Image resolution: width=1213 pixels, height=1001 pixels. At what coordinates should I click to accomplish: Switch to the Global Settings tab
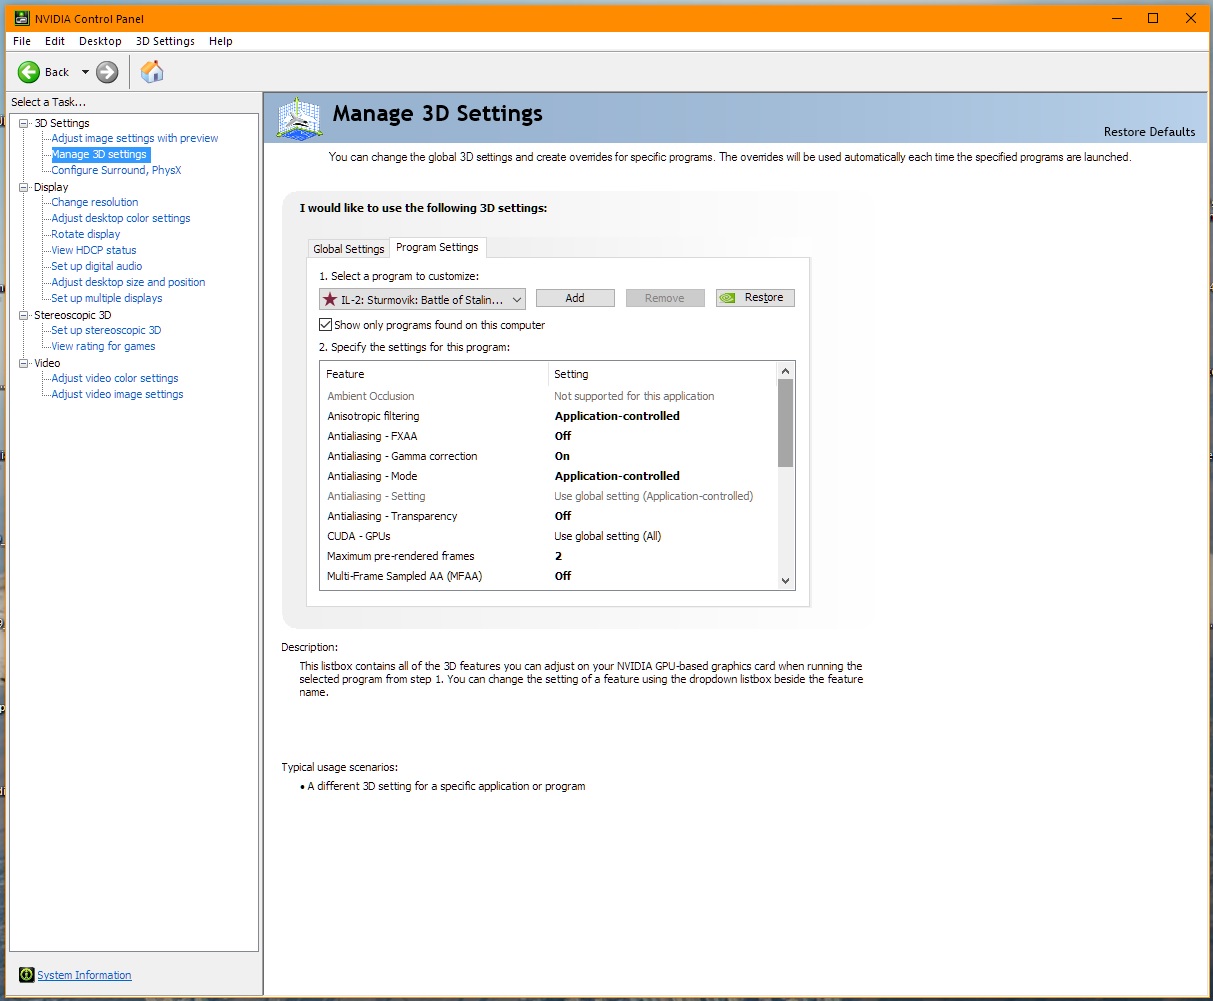349,249
